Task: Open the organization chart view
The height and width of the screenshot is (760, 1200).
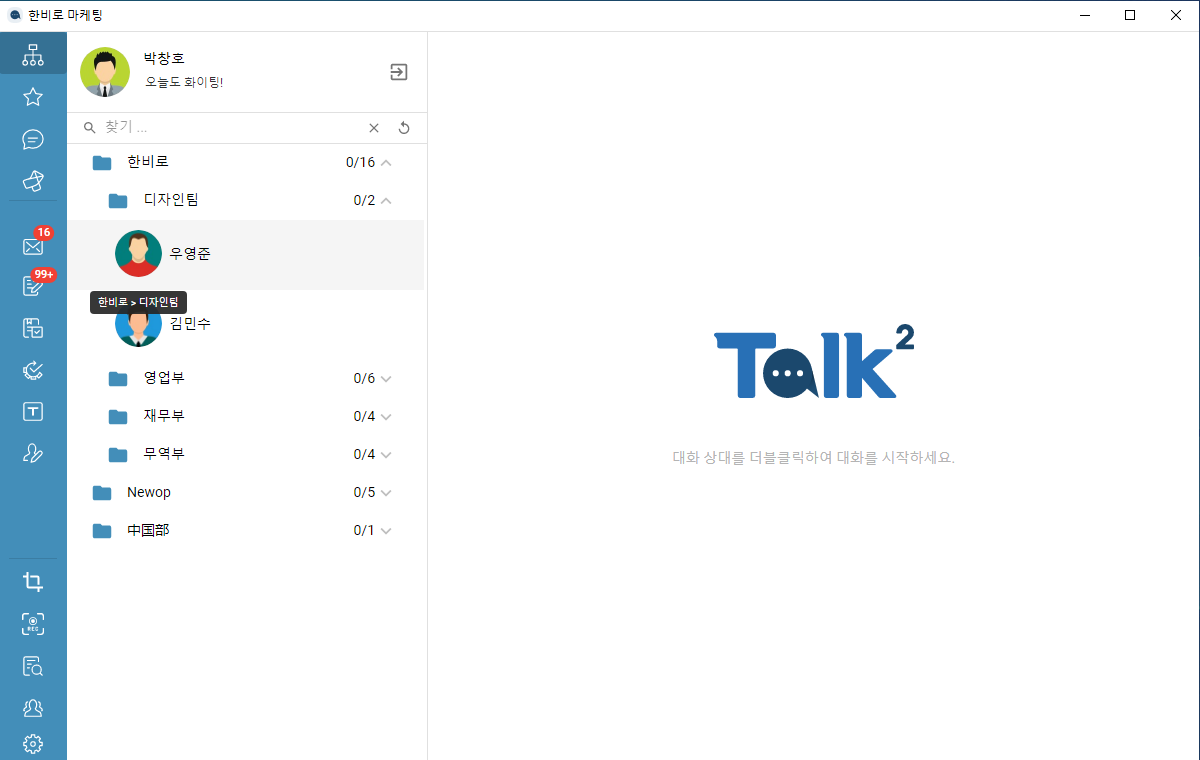Action: pyautogui.click(x=33, y=54)
